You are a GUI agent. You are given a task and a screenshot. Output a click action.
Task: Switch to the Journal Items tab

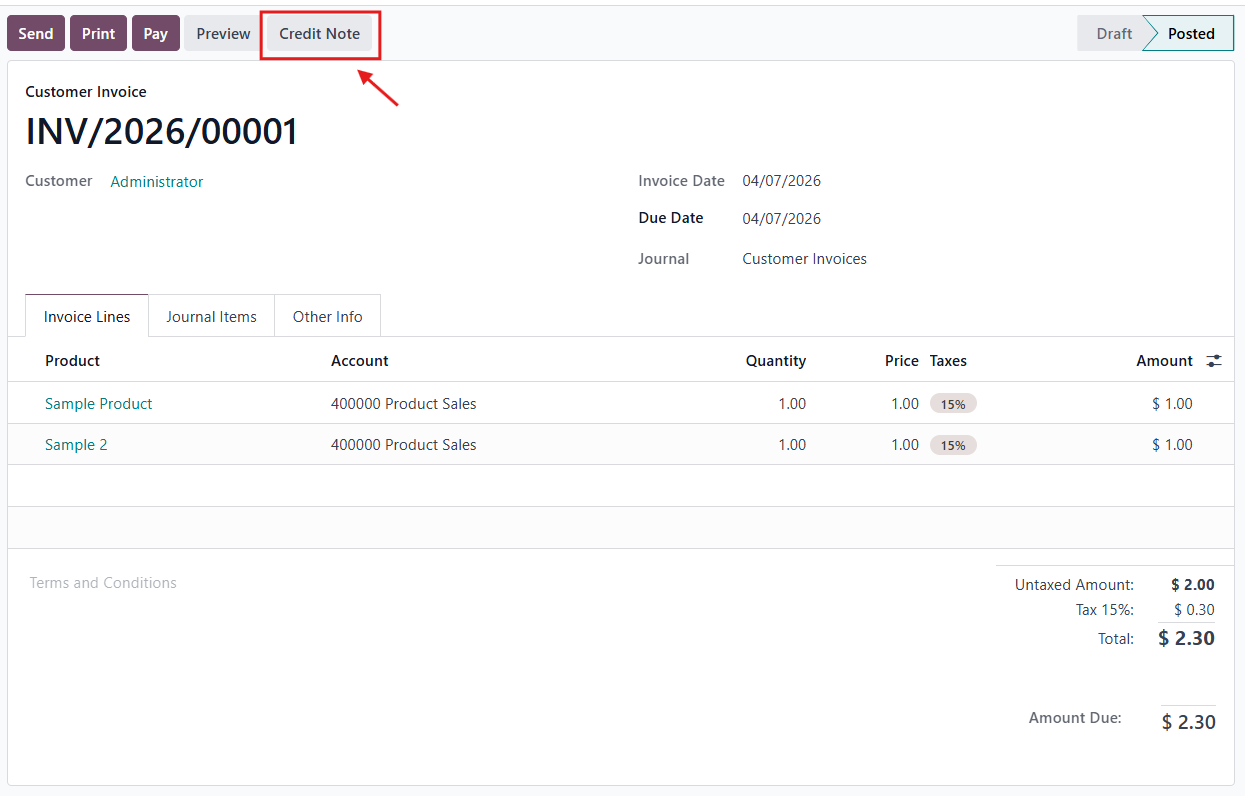pos(211,317)
